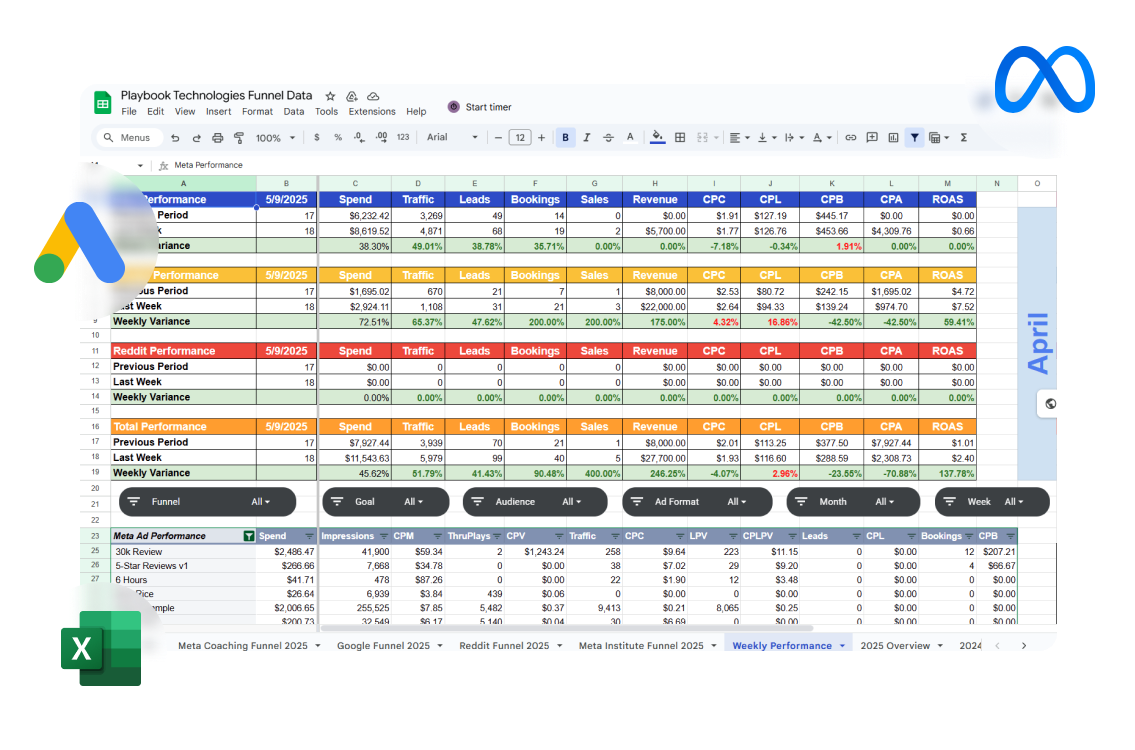Viewport: 1135px width, 750px height.
Task: Click the Functions sigma icon
Action: [x=963, y=138]
